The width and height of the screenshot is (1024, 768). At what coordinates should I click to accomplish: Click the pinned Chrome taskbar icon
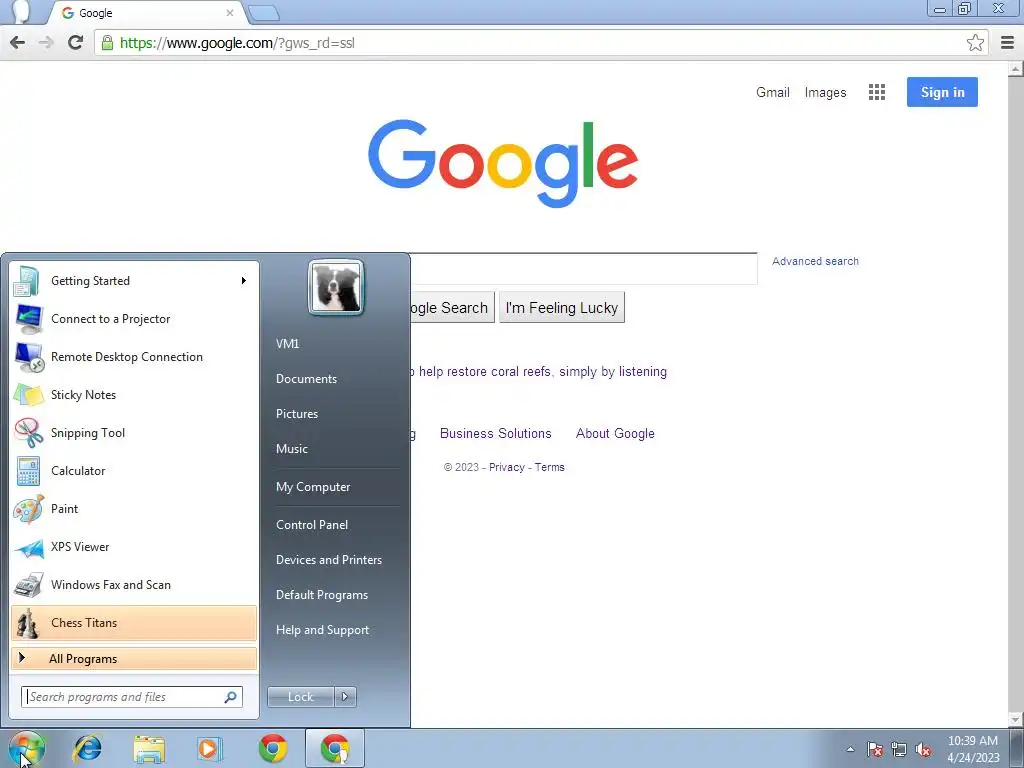[x=272, y=748]
